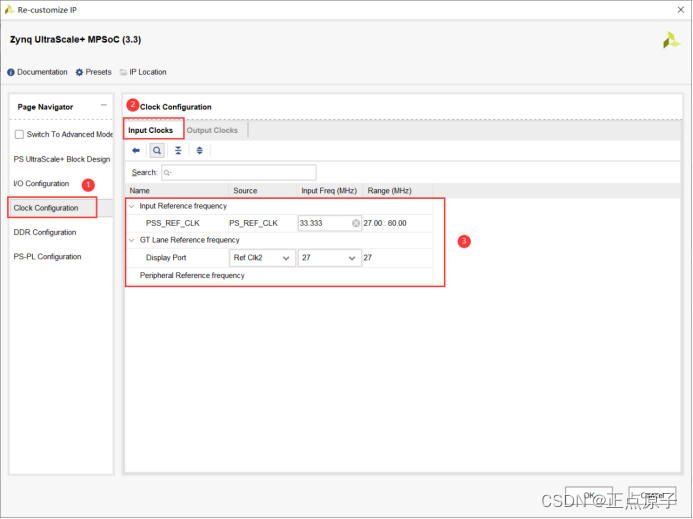The height and width of the screenshot is (519, 693).
Task: Confirm with the OK button
Action: [589, 496]
